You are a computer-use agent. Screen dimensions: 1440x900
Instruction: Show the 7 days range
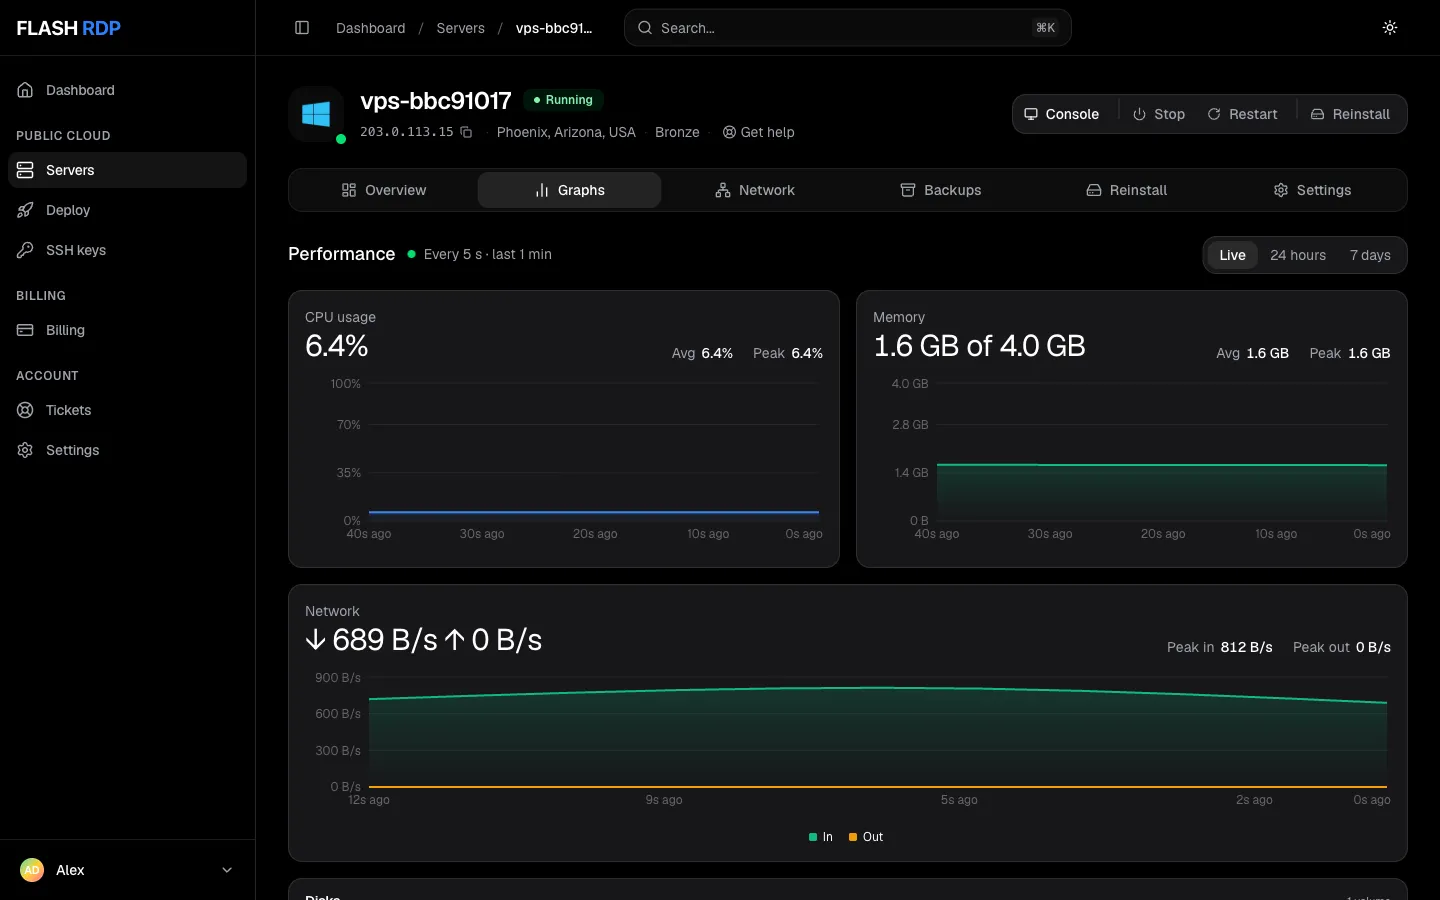[x=1370, y=255]
